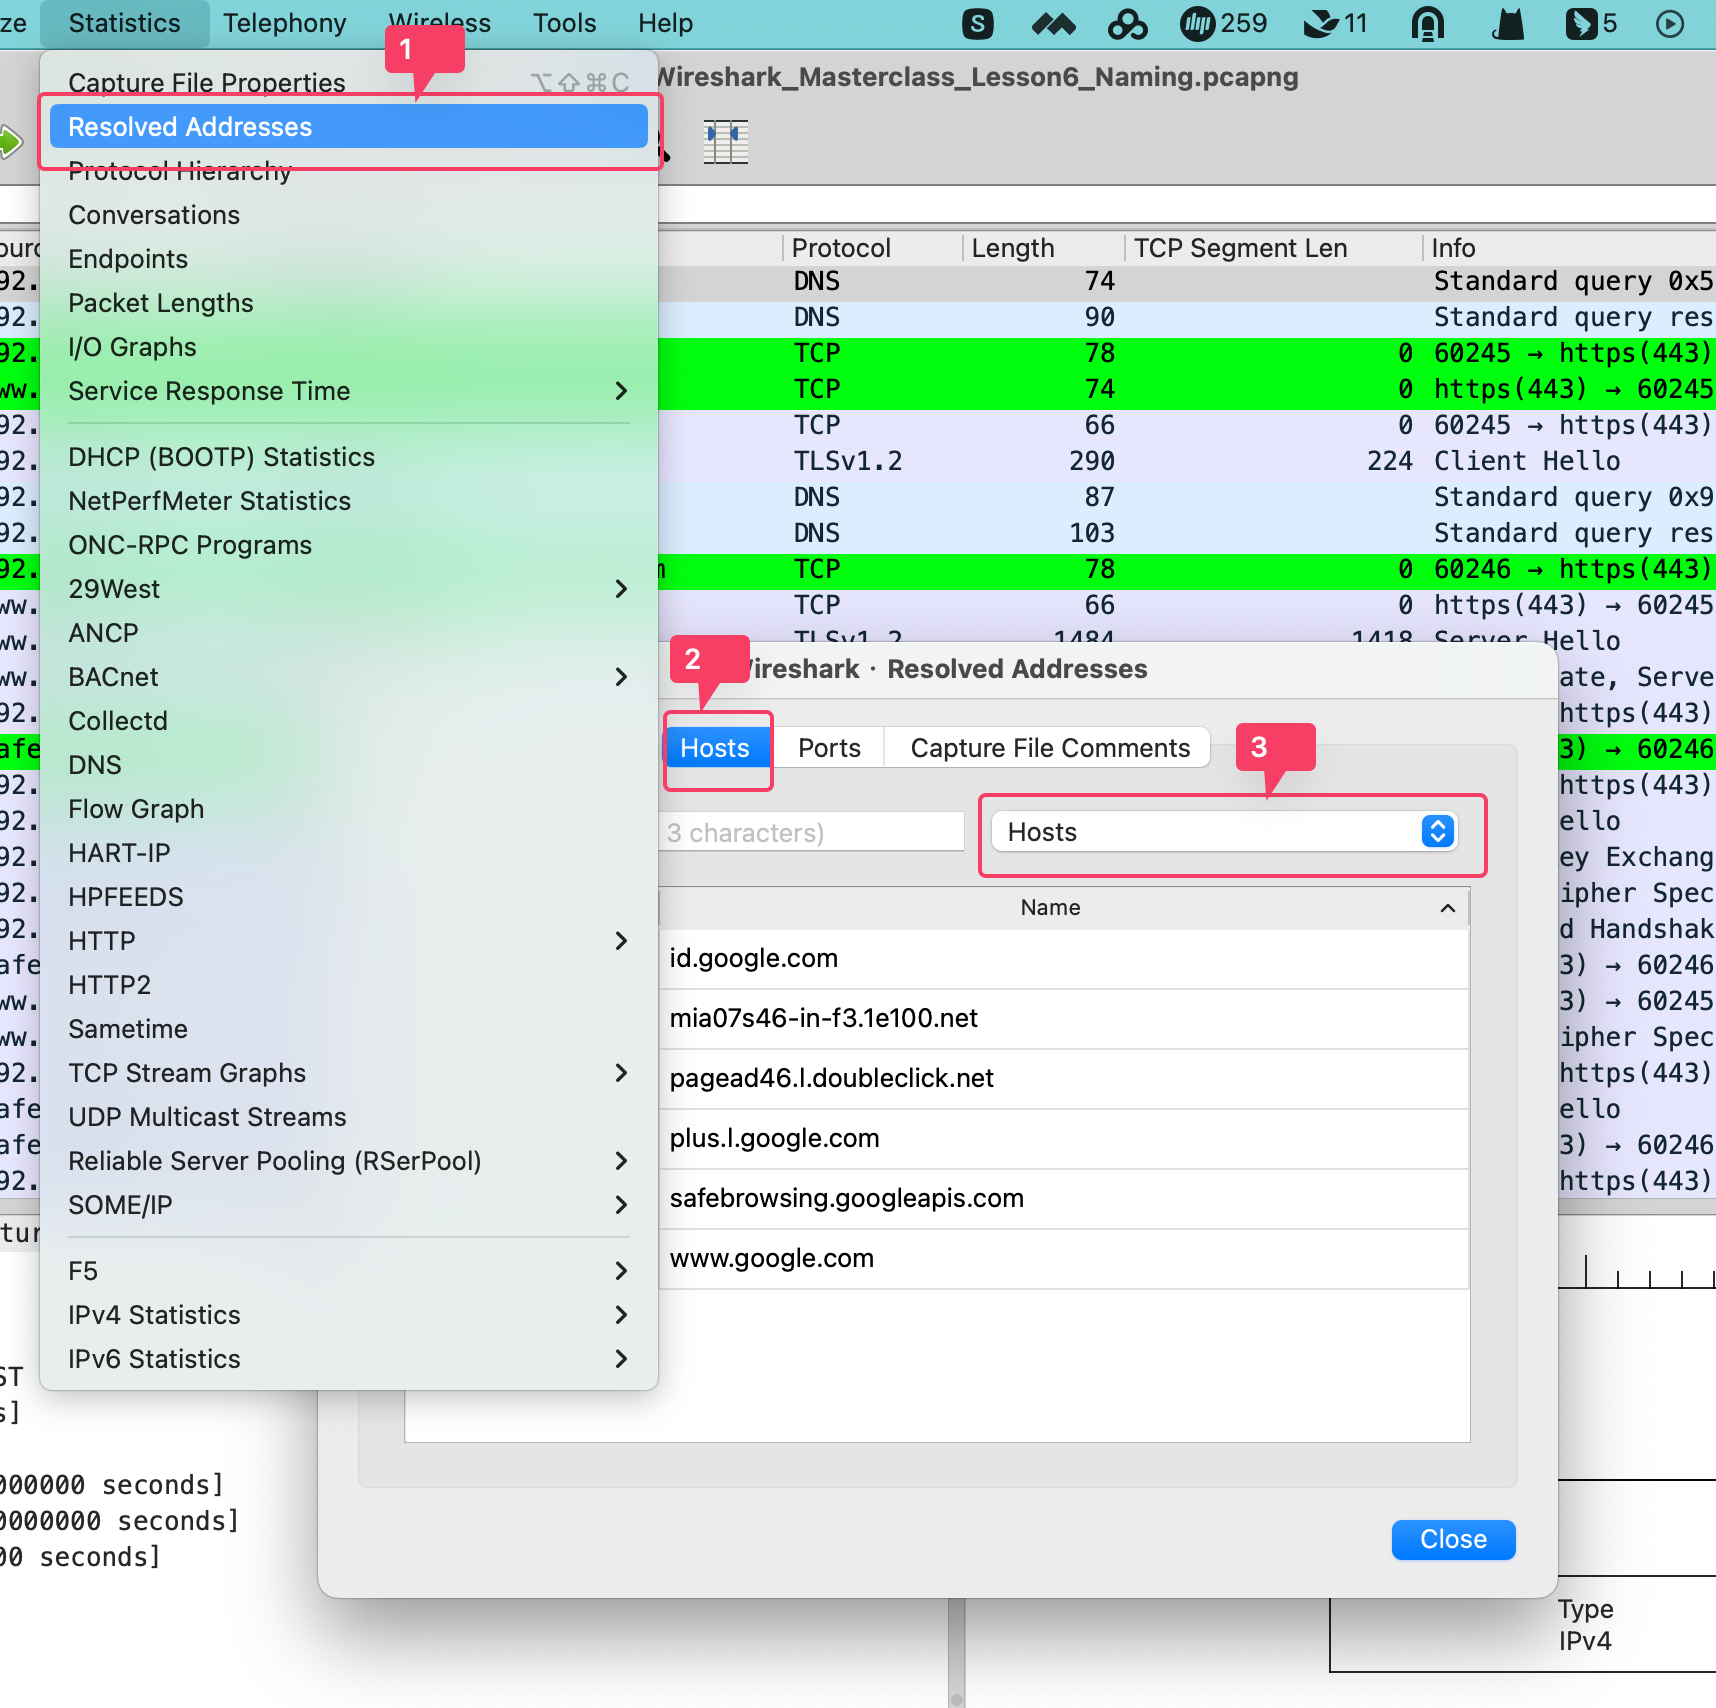
Task: Select the www.google.com entry in the hosts list
Action: pyautogui.click(x=772, y=1258)
